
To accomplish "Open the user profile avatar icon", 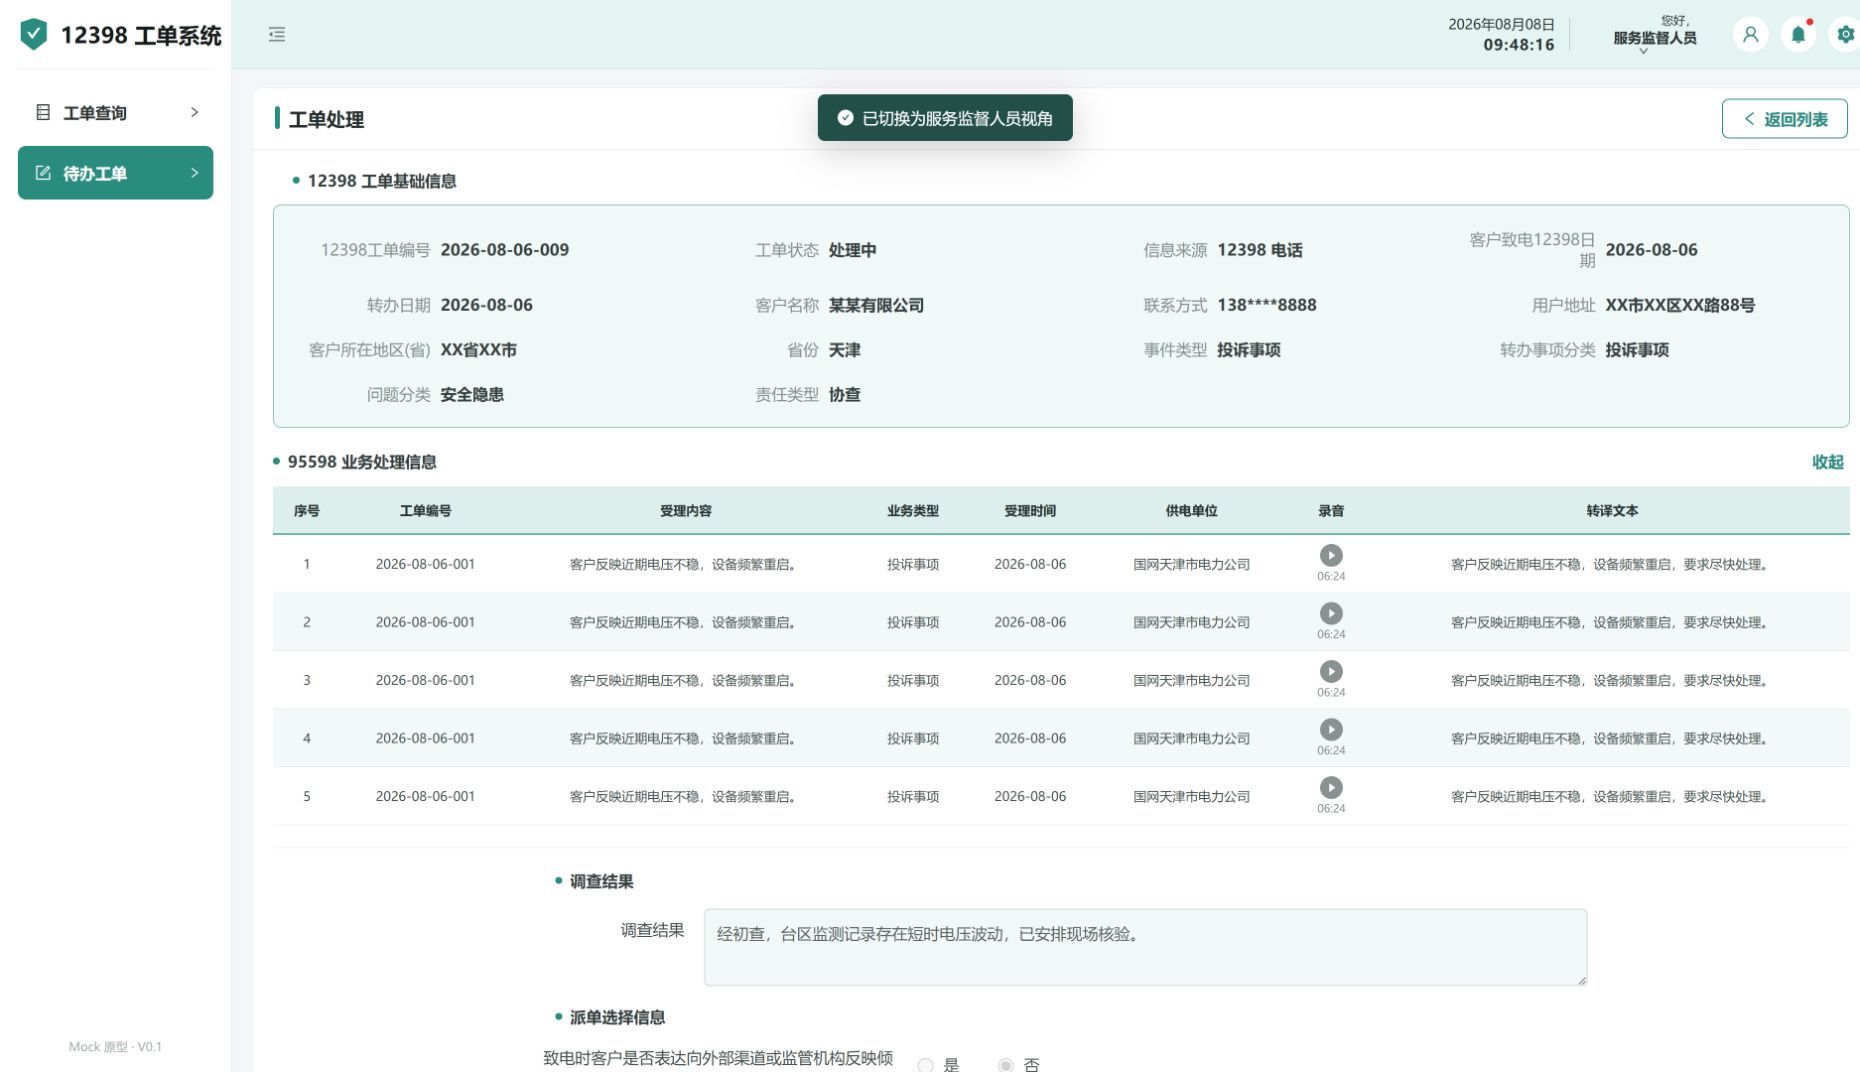I will pos(1750,35).
